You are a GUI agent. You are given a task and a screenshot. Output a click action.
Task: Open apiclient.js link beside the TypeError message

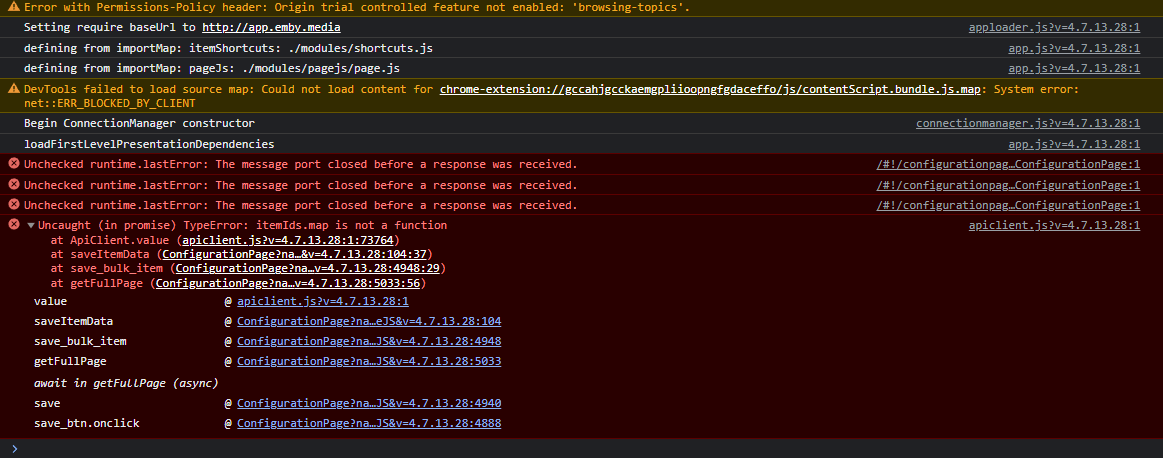(x=1054, y=225)
